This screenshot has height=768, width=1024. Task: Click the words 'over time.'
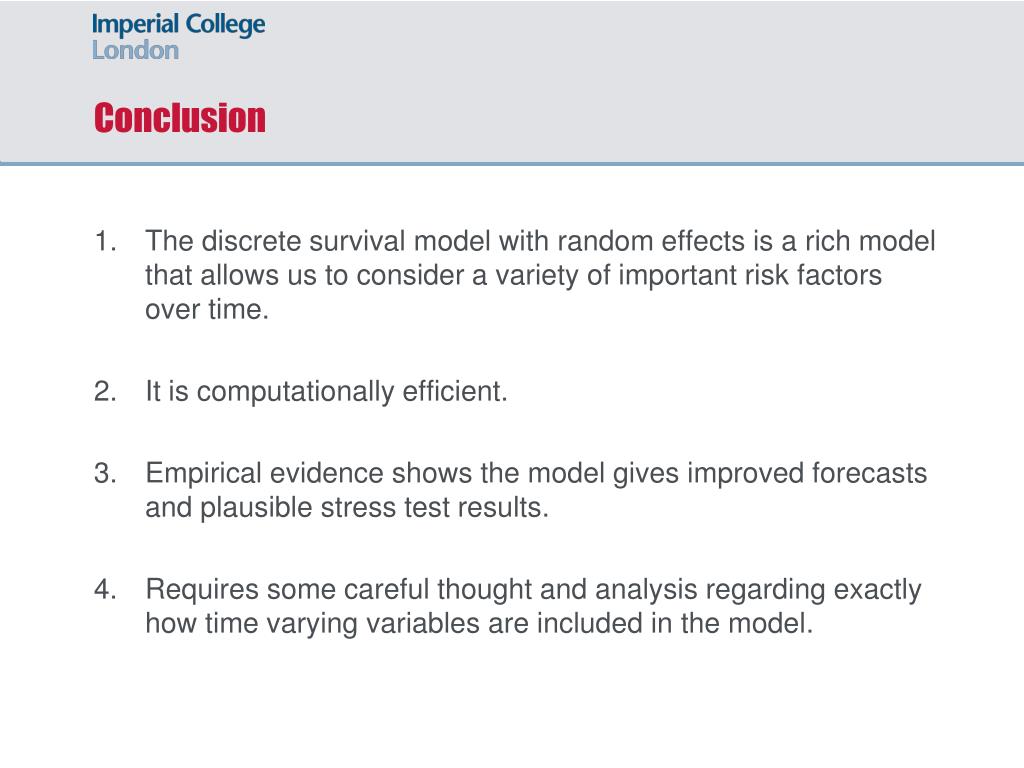point(207,309)
